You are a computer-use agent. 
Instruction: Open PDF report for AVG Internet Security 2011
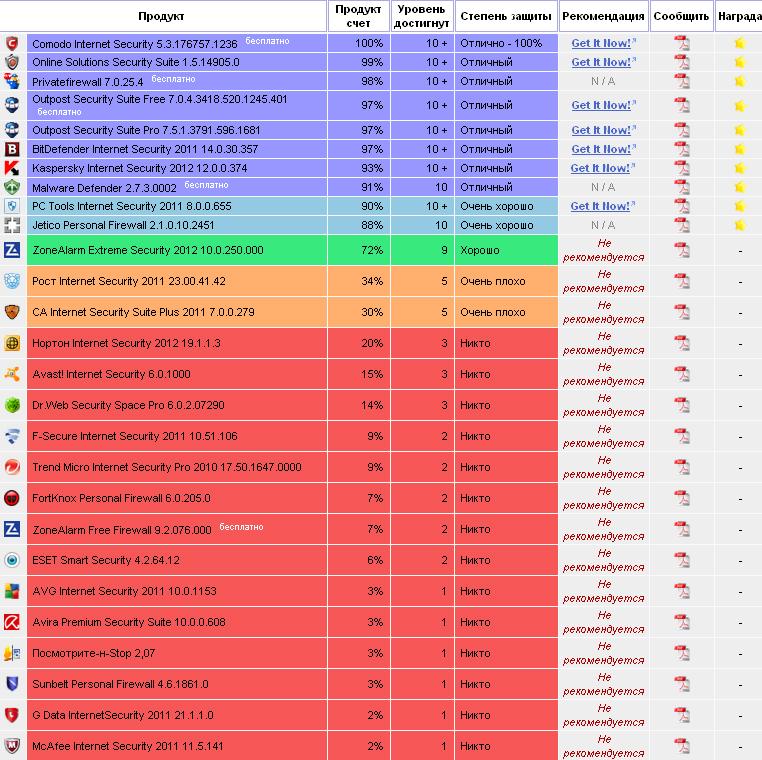pyautogui.click(x=682, y=591)
